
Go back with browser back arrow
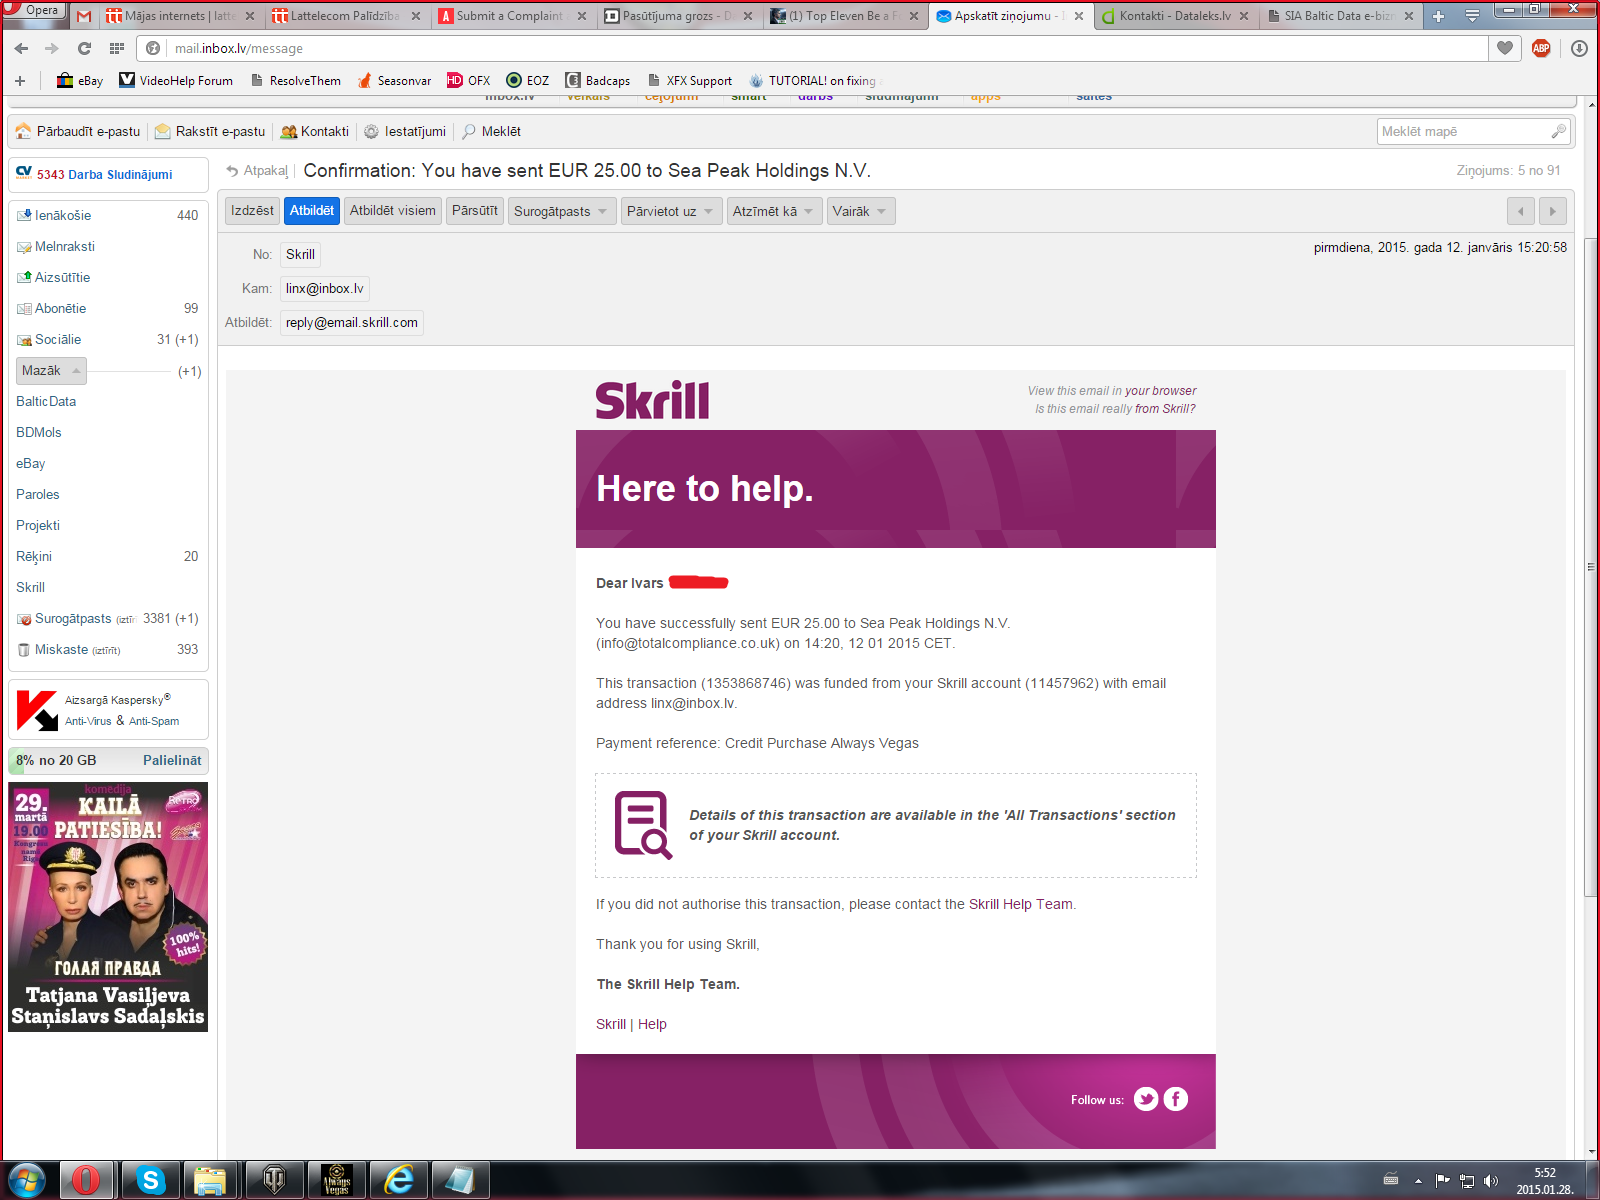point(21,48)
